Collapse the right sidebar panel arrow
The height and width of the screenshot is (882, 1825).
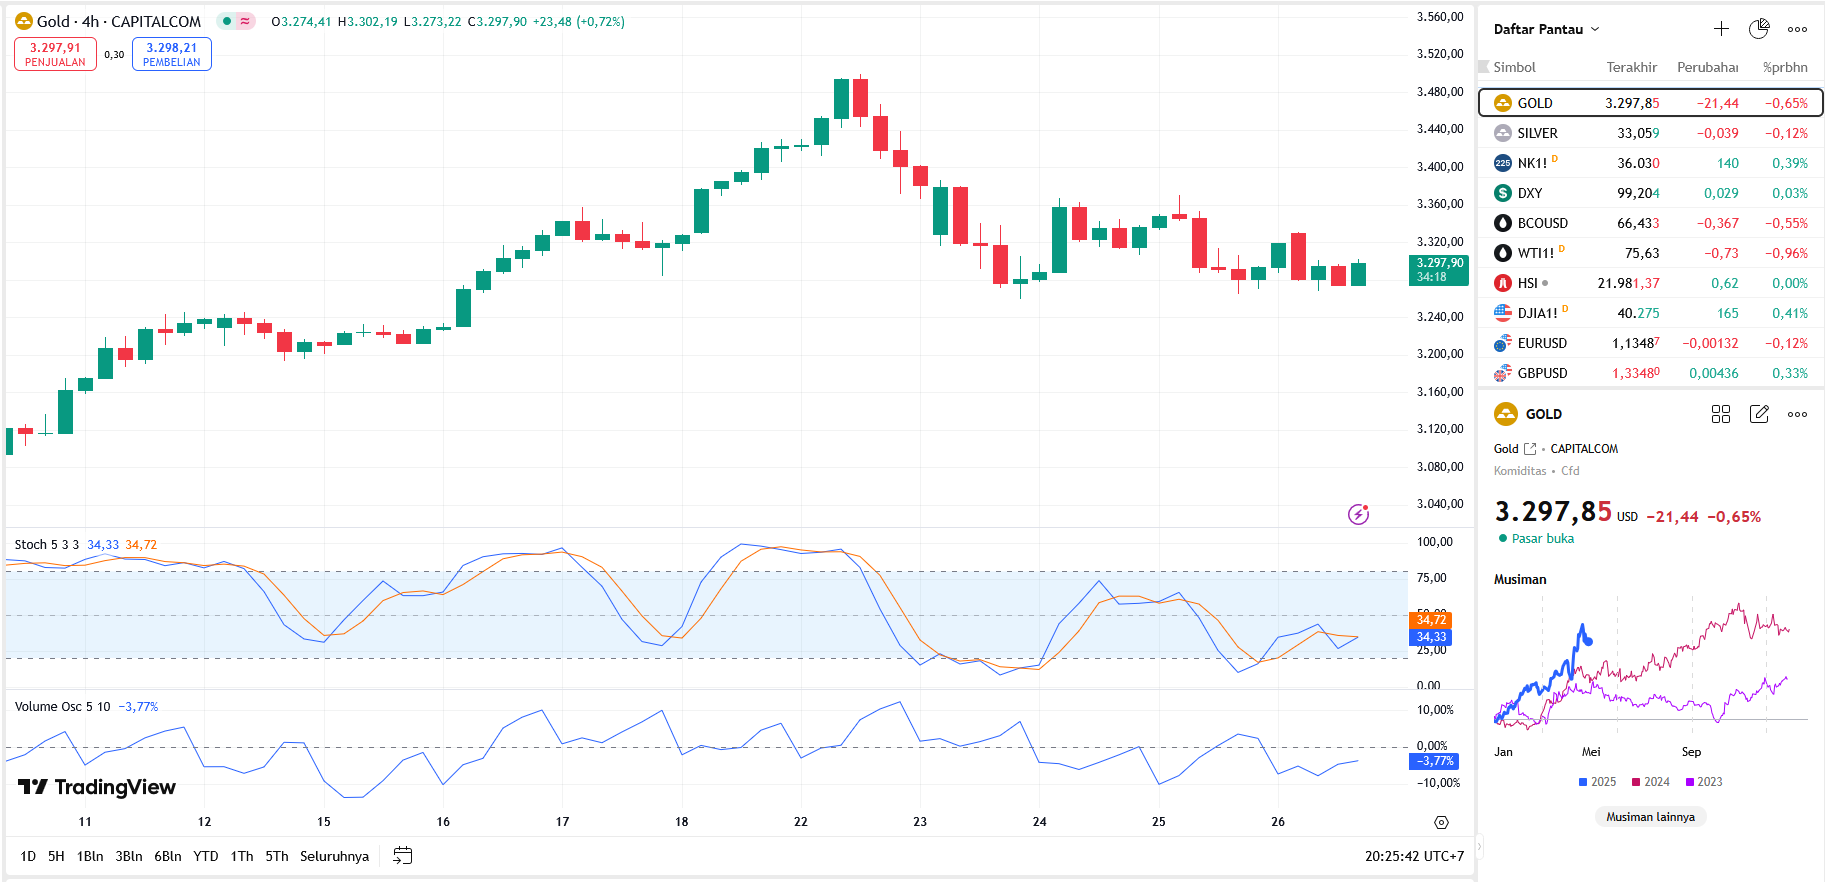(1480, 847)
